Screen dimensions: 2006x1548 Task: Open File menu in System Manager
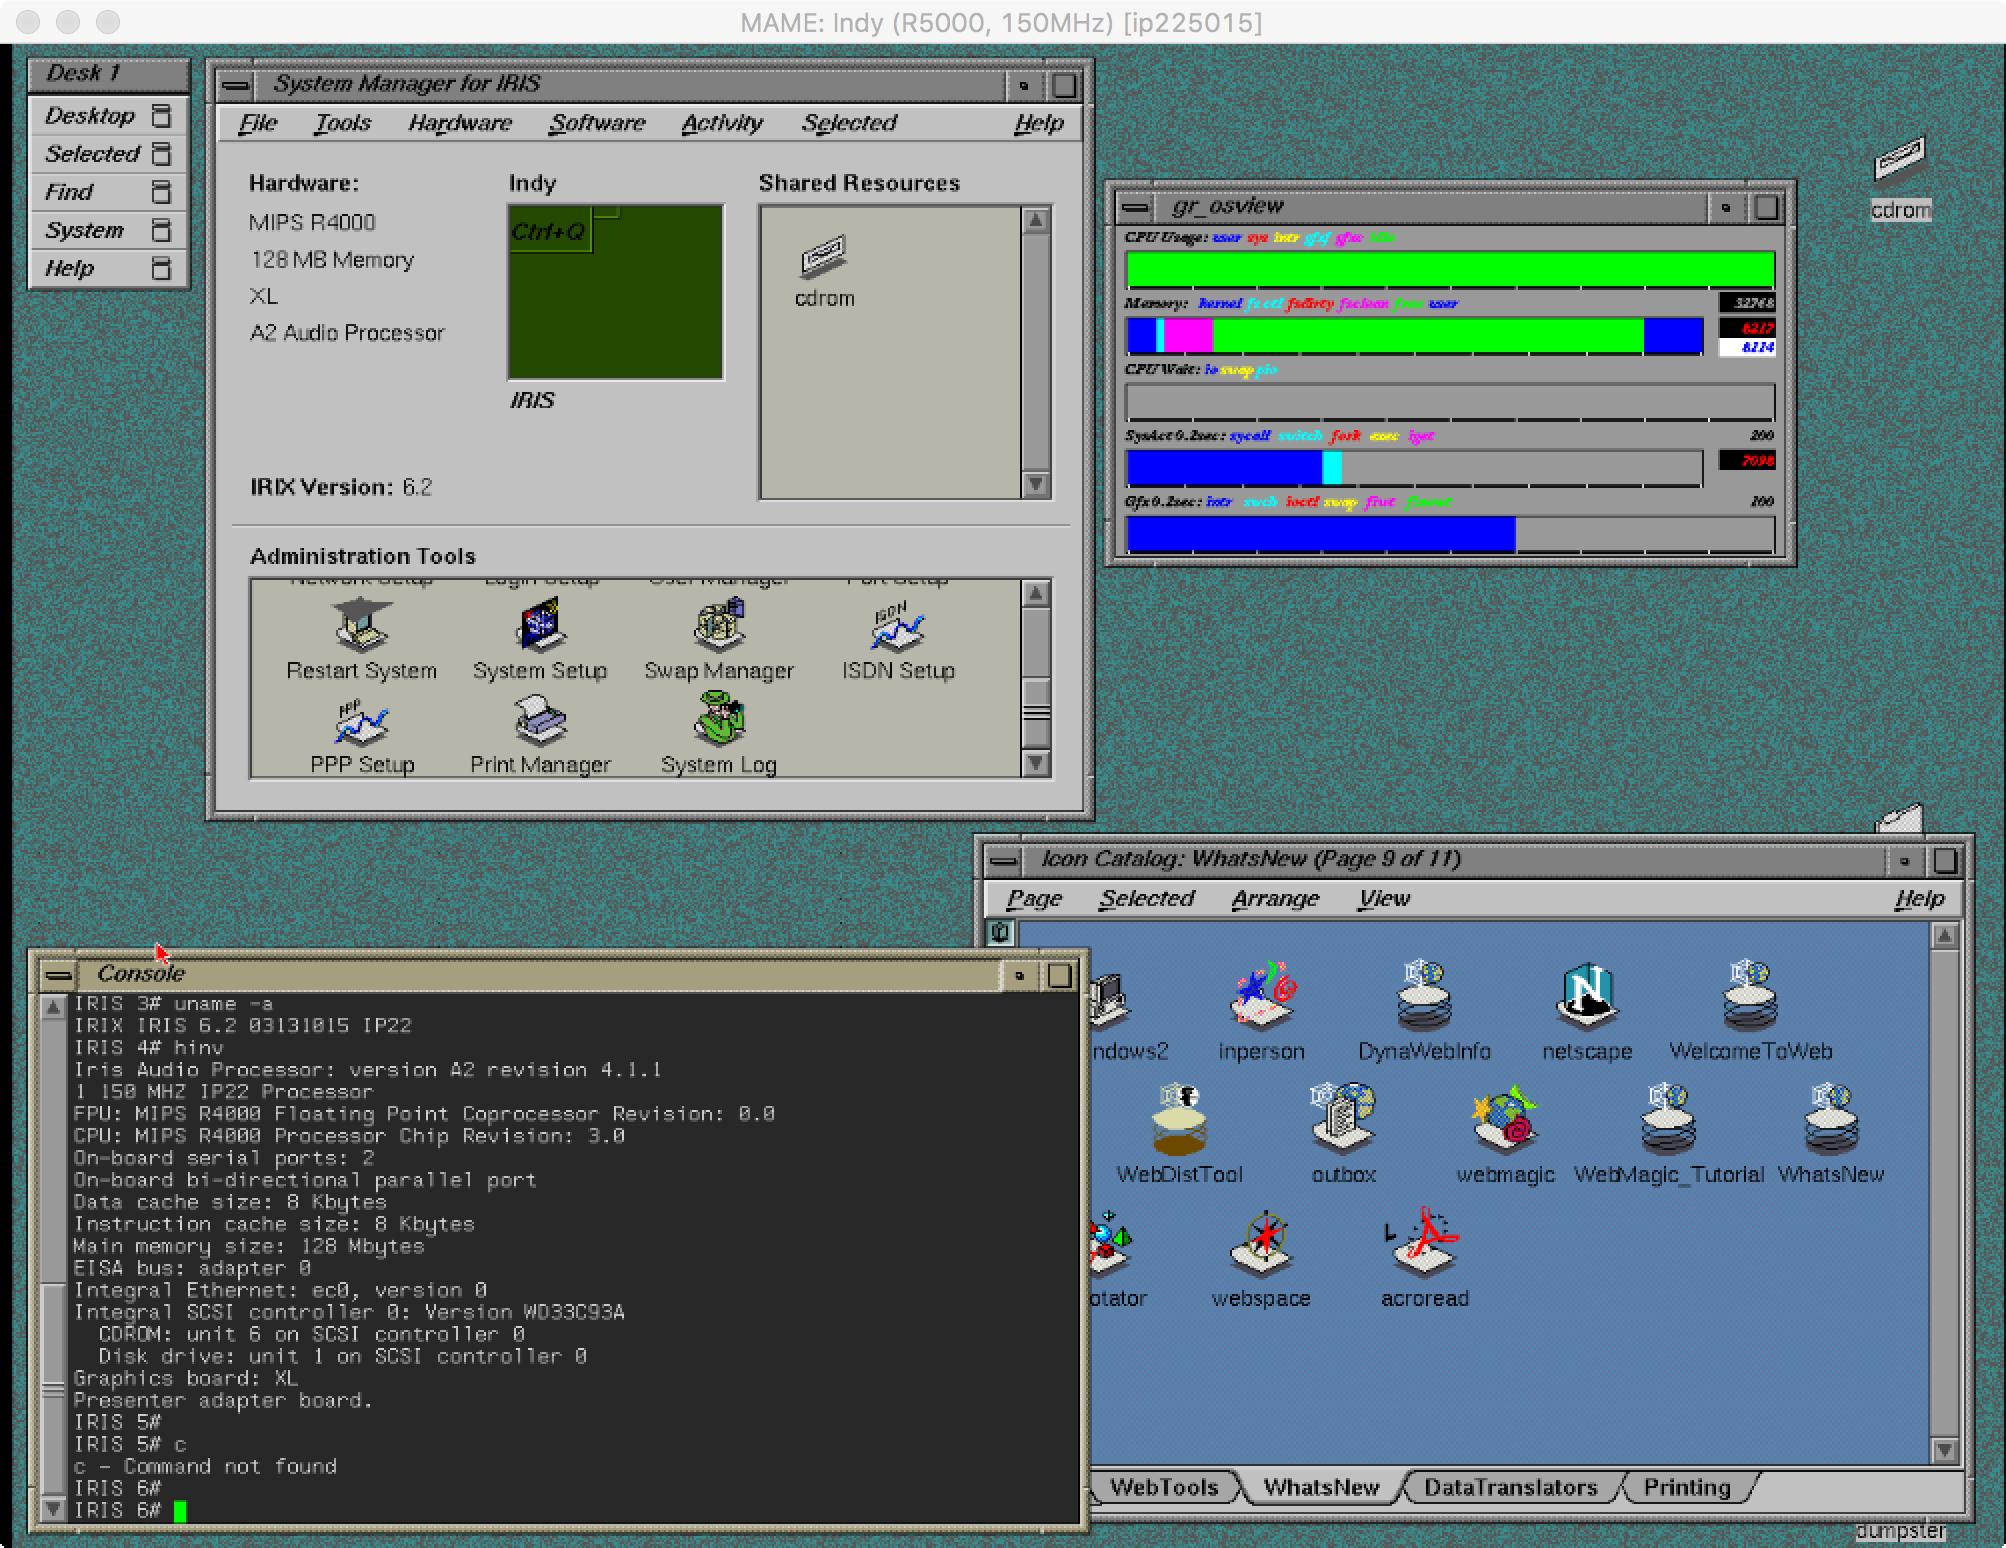258,123
